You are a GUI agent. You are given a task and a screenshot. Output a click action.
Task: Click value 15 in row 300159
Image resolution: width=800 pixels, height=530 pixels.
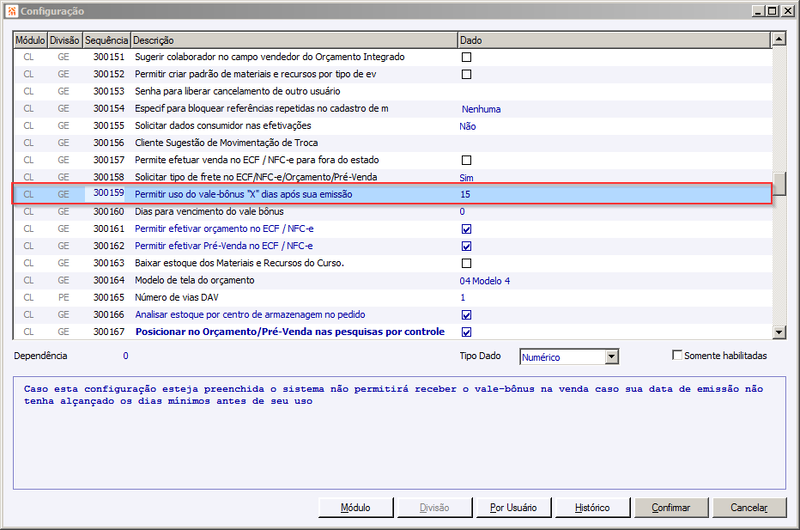pyautogui.click(x=465, y=194)
